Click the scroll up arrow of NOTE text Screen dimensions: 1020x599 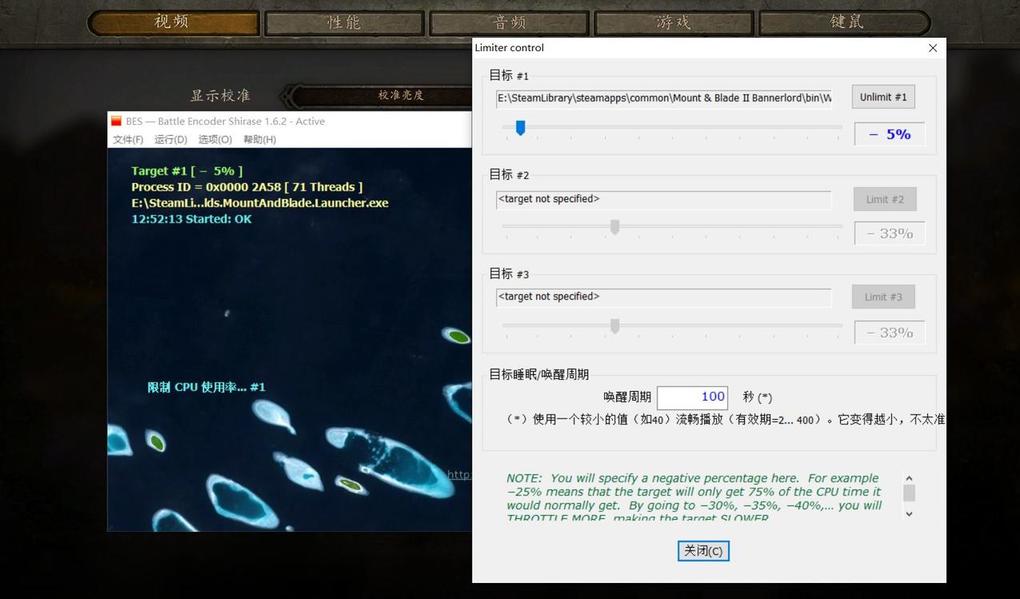(909, 479)
